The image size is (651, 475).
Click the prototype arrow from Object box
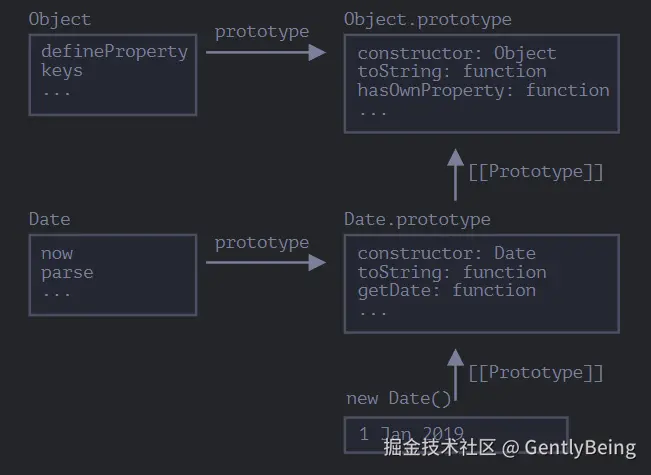coord(265,53)
